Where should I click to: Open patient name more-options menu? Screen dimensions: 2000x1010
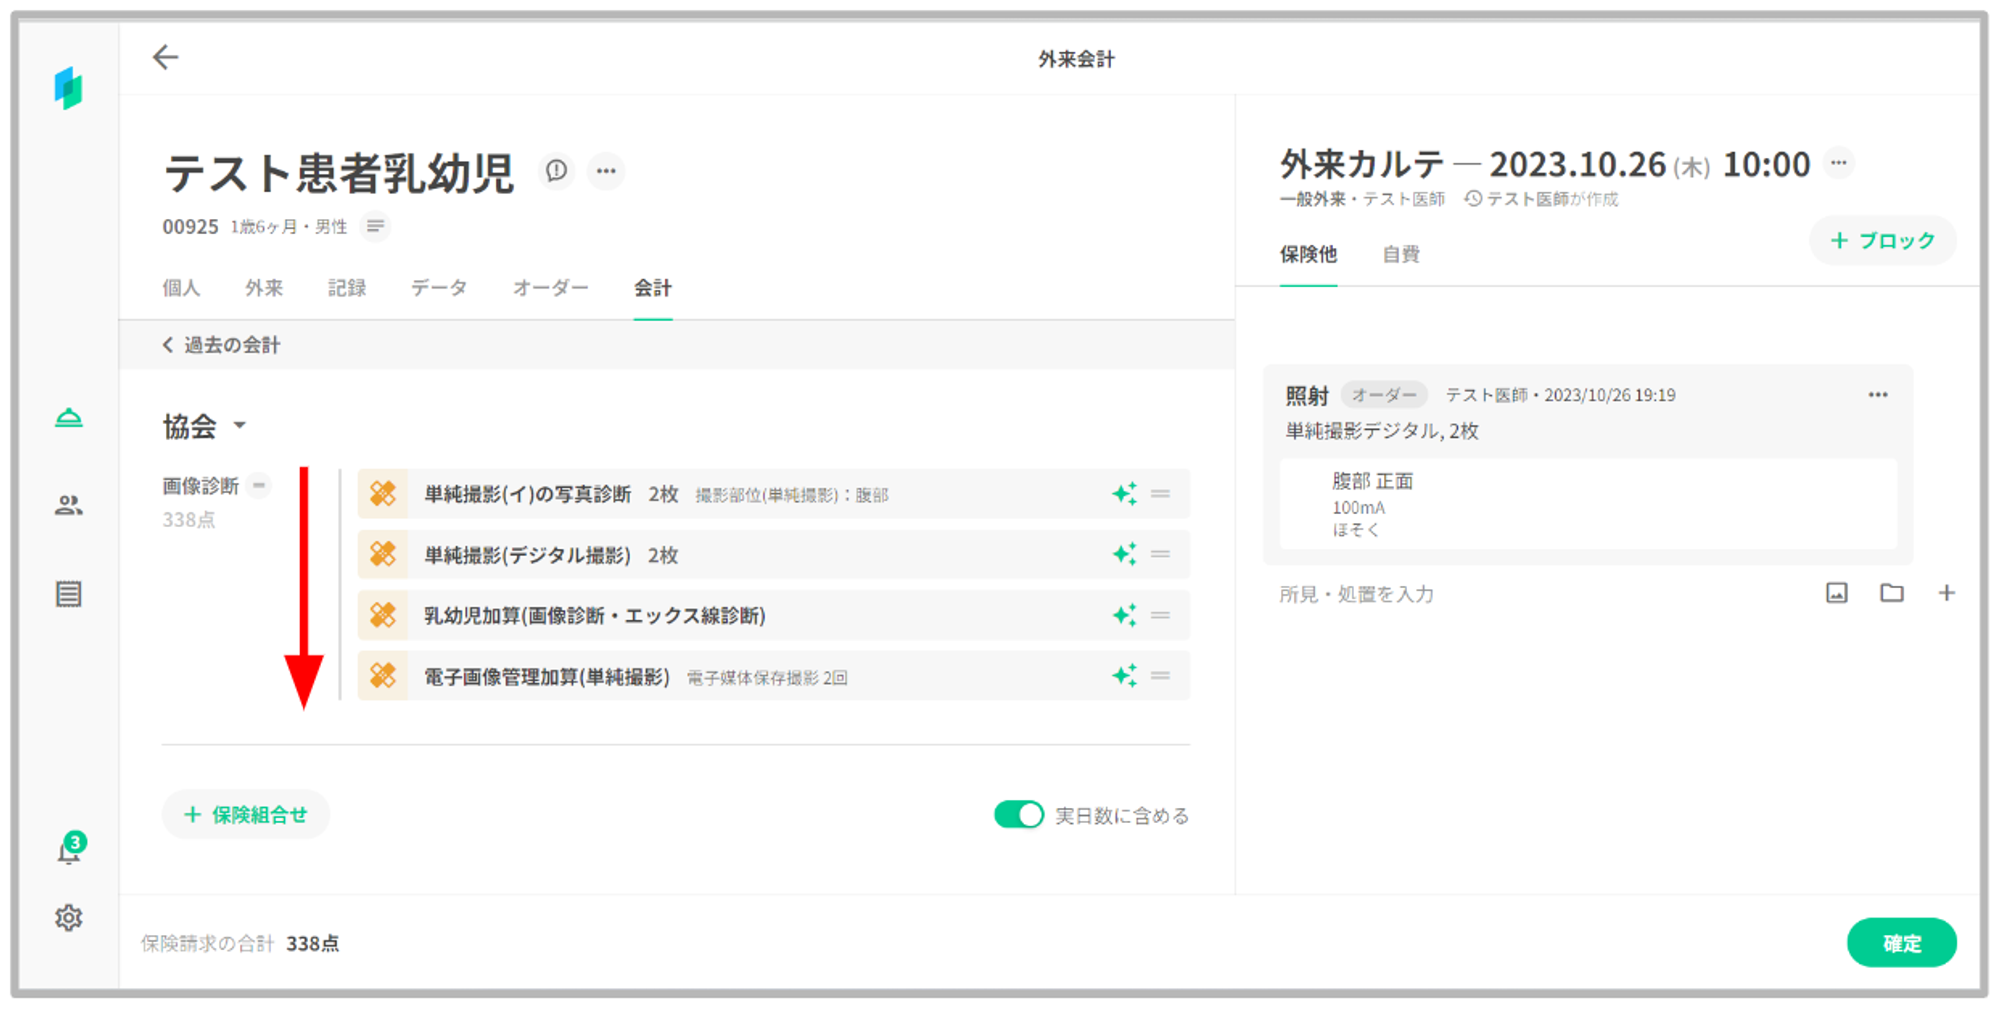click(605, 171)
